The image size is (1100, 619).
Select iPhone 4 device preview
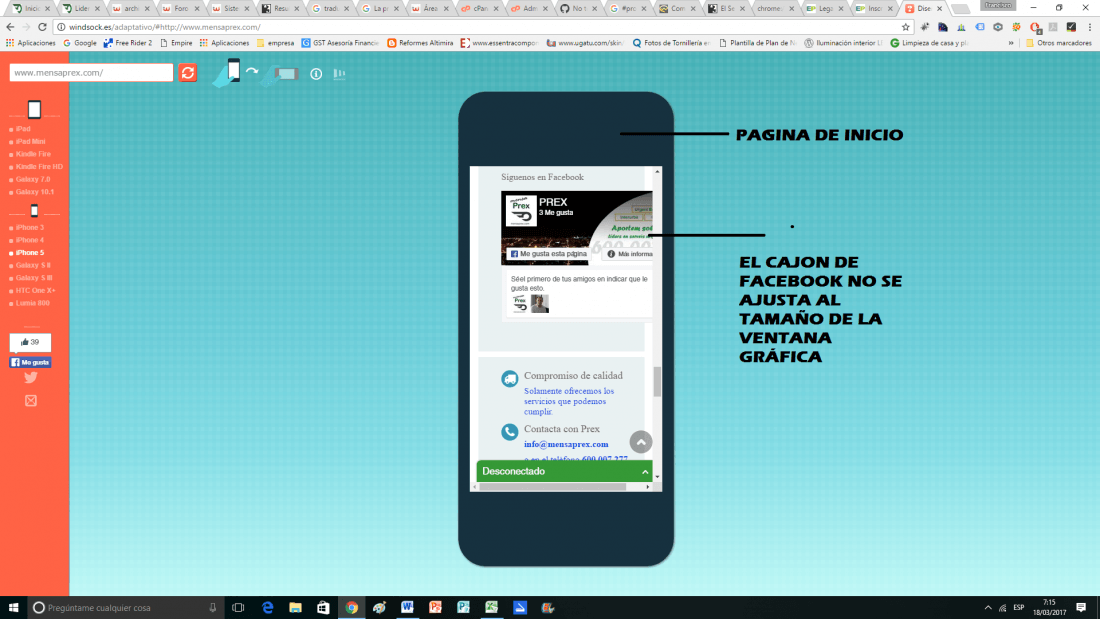coord(29,240)
